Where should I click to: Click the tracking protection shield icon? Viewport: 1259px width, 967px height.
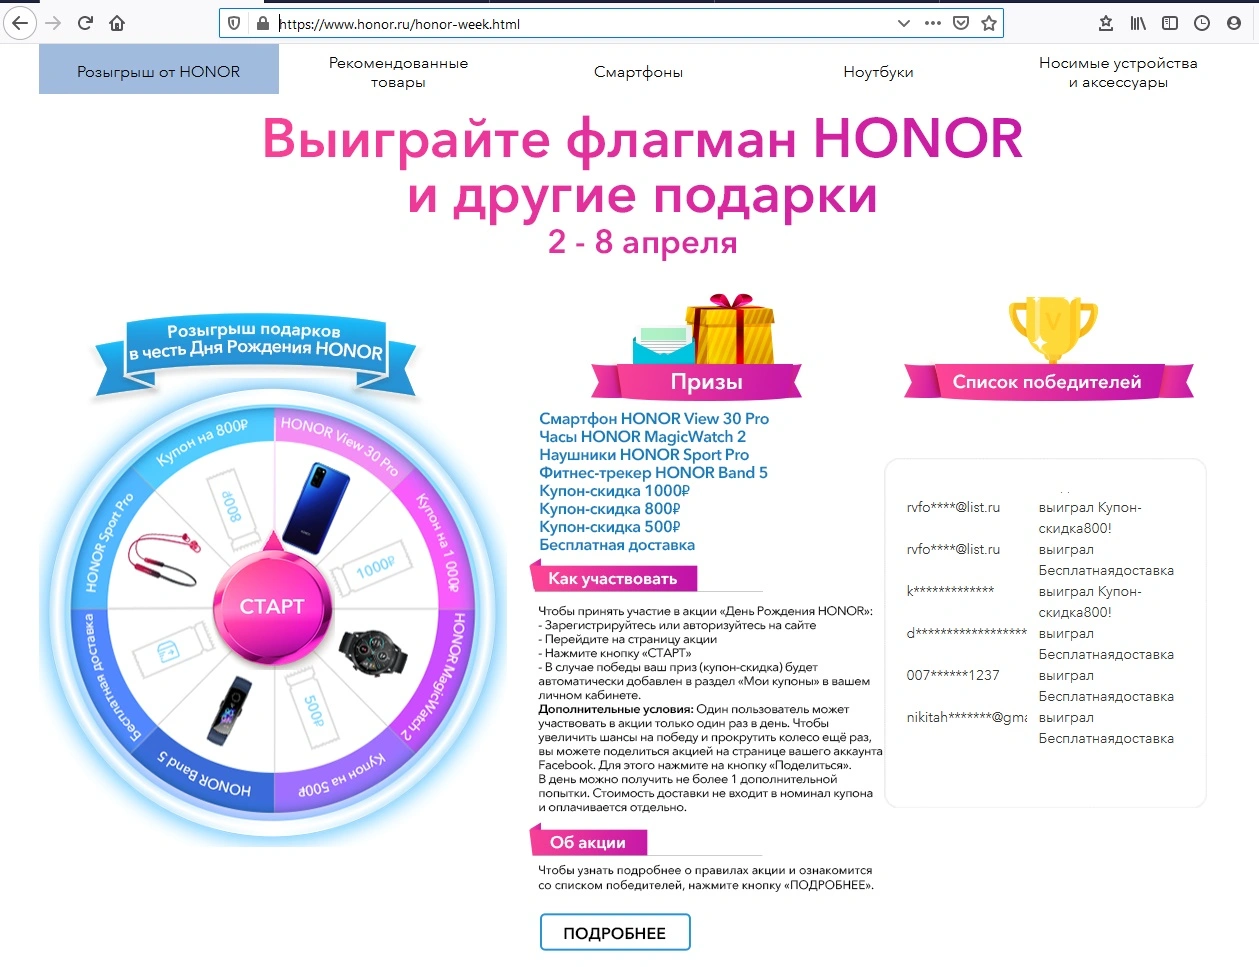coord(235,23)
